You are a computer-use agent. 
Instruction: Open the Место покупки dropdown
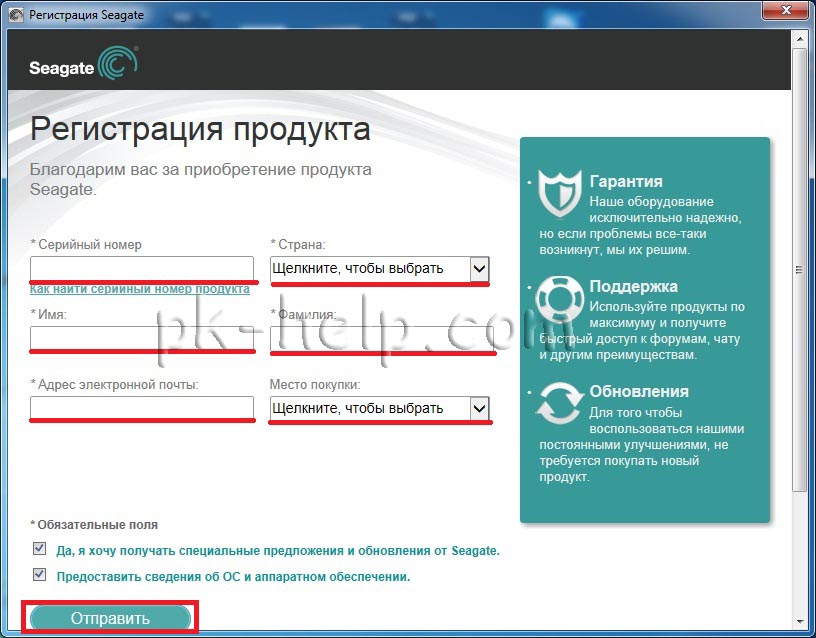tap(379, 409)
